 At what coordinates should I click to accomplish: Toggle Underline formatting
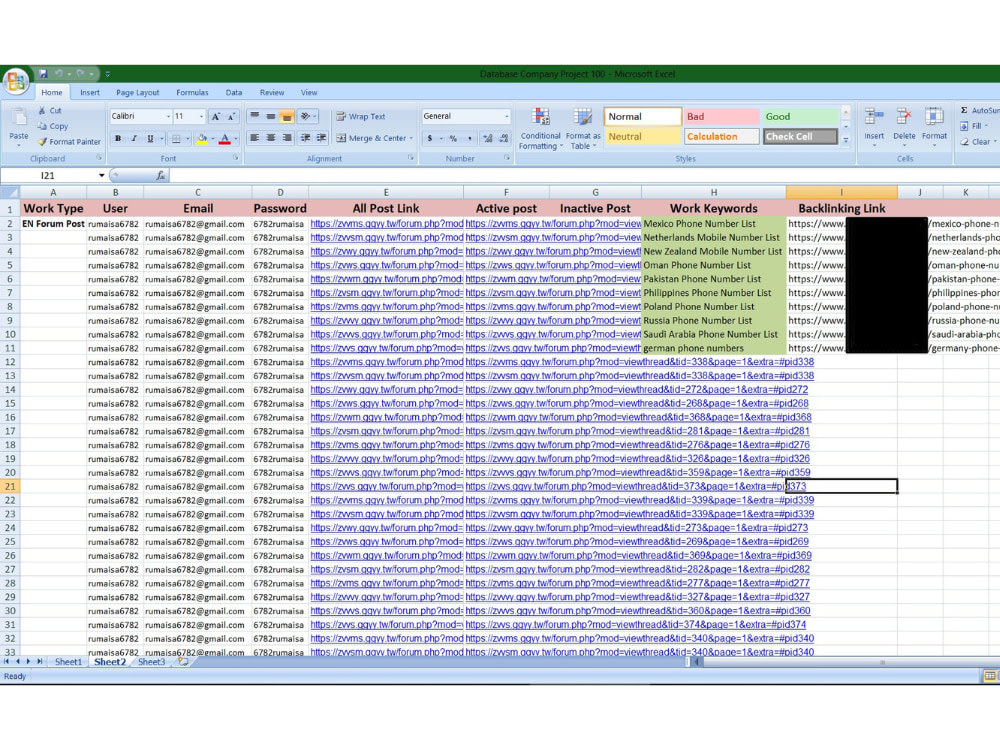(151, 138)
